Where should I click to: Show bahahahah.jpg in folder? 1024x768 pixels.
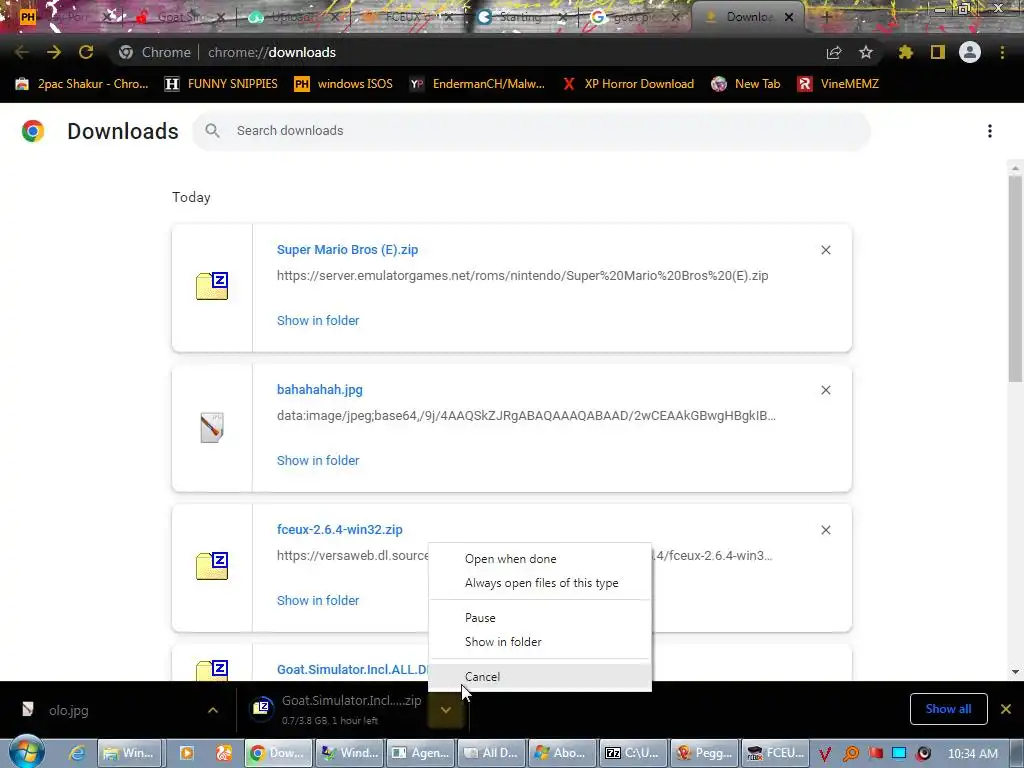[x=318, y=460]
